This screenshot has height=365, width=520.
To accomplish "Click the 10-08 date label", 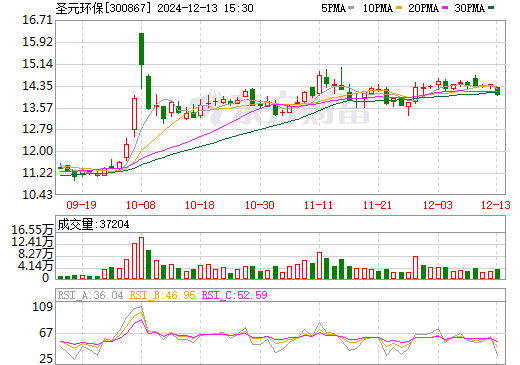I will (141, 205).
